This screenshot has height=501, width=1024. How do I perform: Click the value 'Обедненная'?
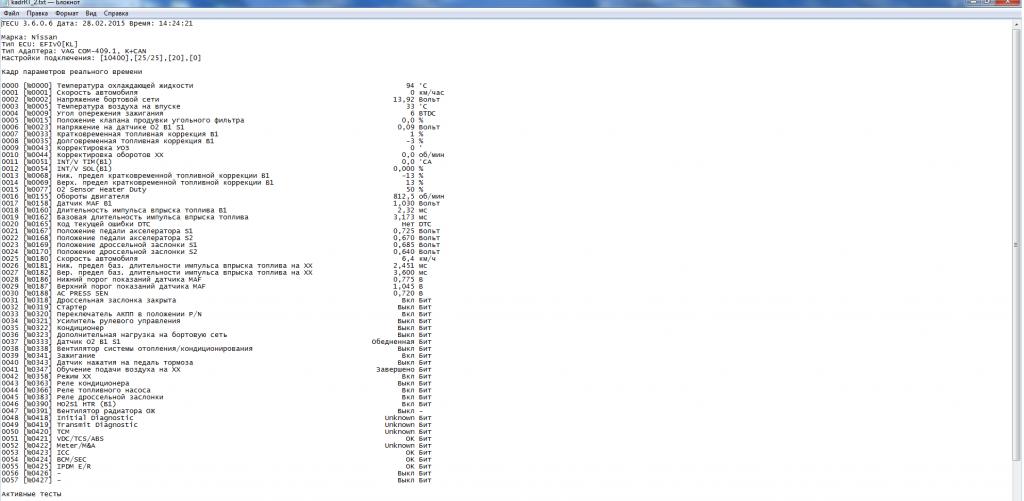coord(392,342)
